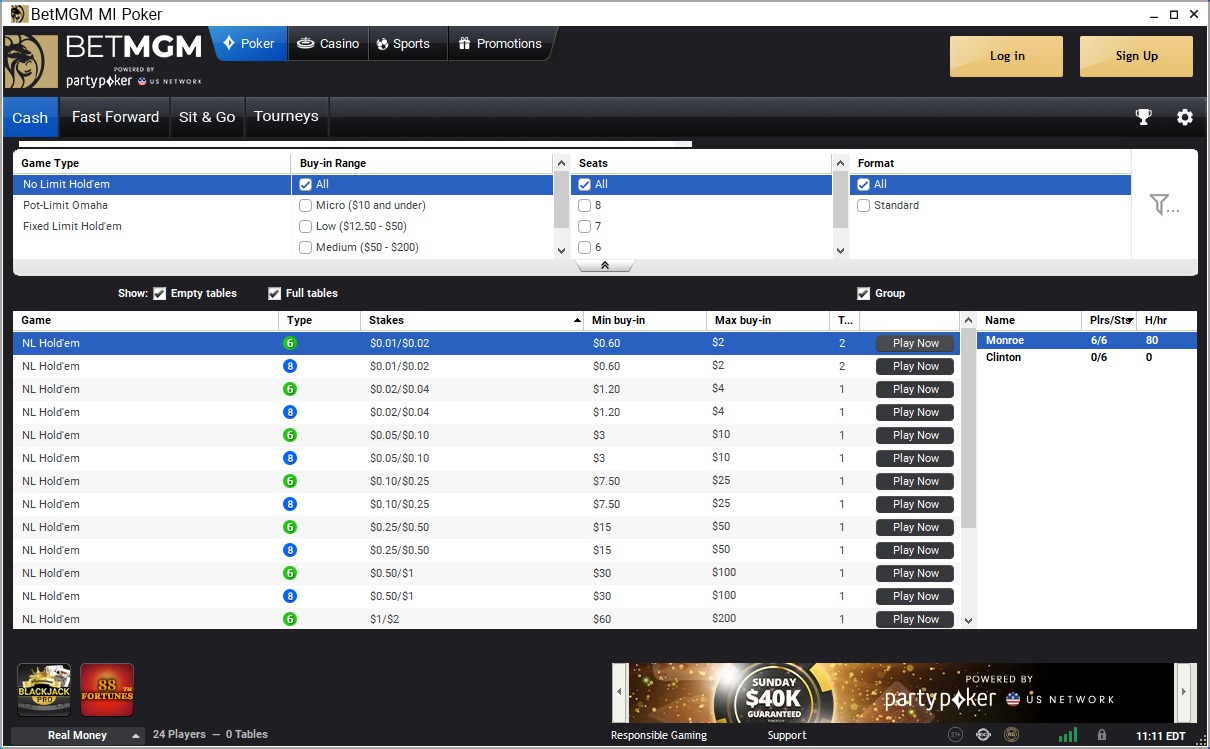Show previous banner with left arrow
Screen dimensions: 1210x749
point(619,691)
